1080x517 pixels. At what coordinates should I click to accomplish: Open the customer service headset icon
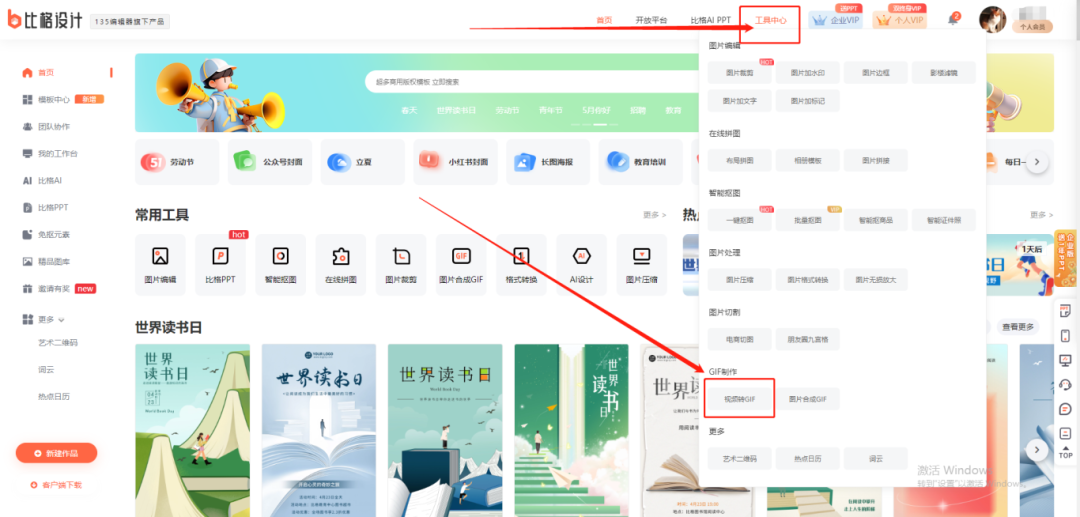(1065, 384)
